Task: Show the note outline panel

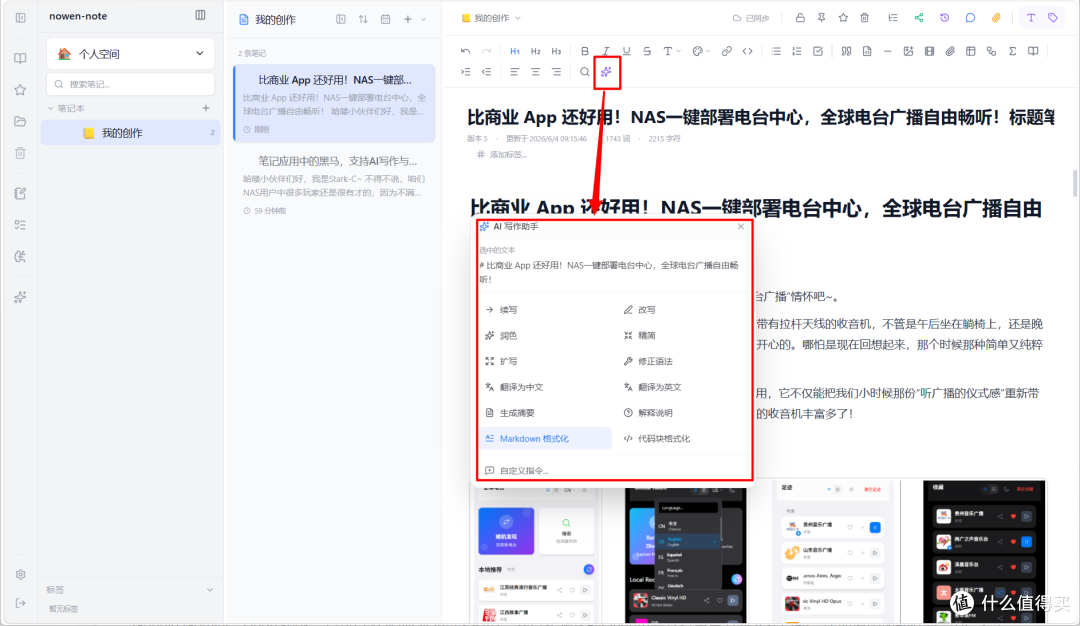Action: pos(893,18)
